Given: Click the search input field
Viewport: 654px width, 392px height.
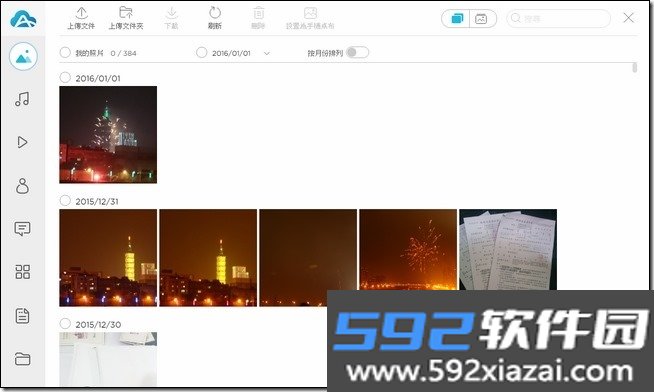Looking at the screenshot, I should click(x=558, y=18).
